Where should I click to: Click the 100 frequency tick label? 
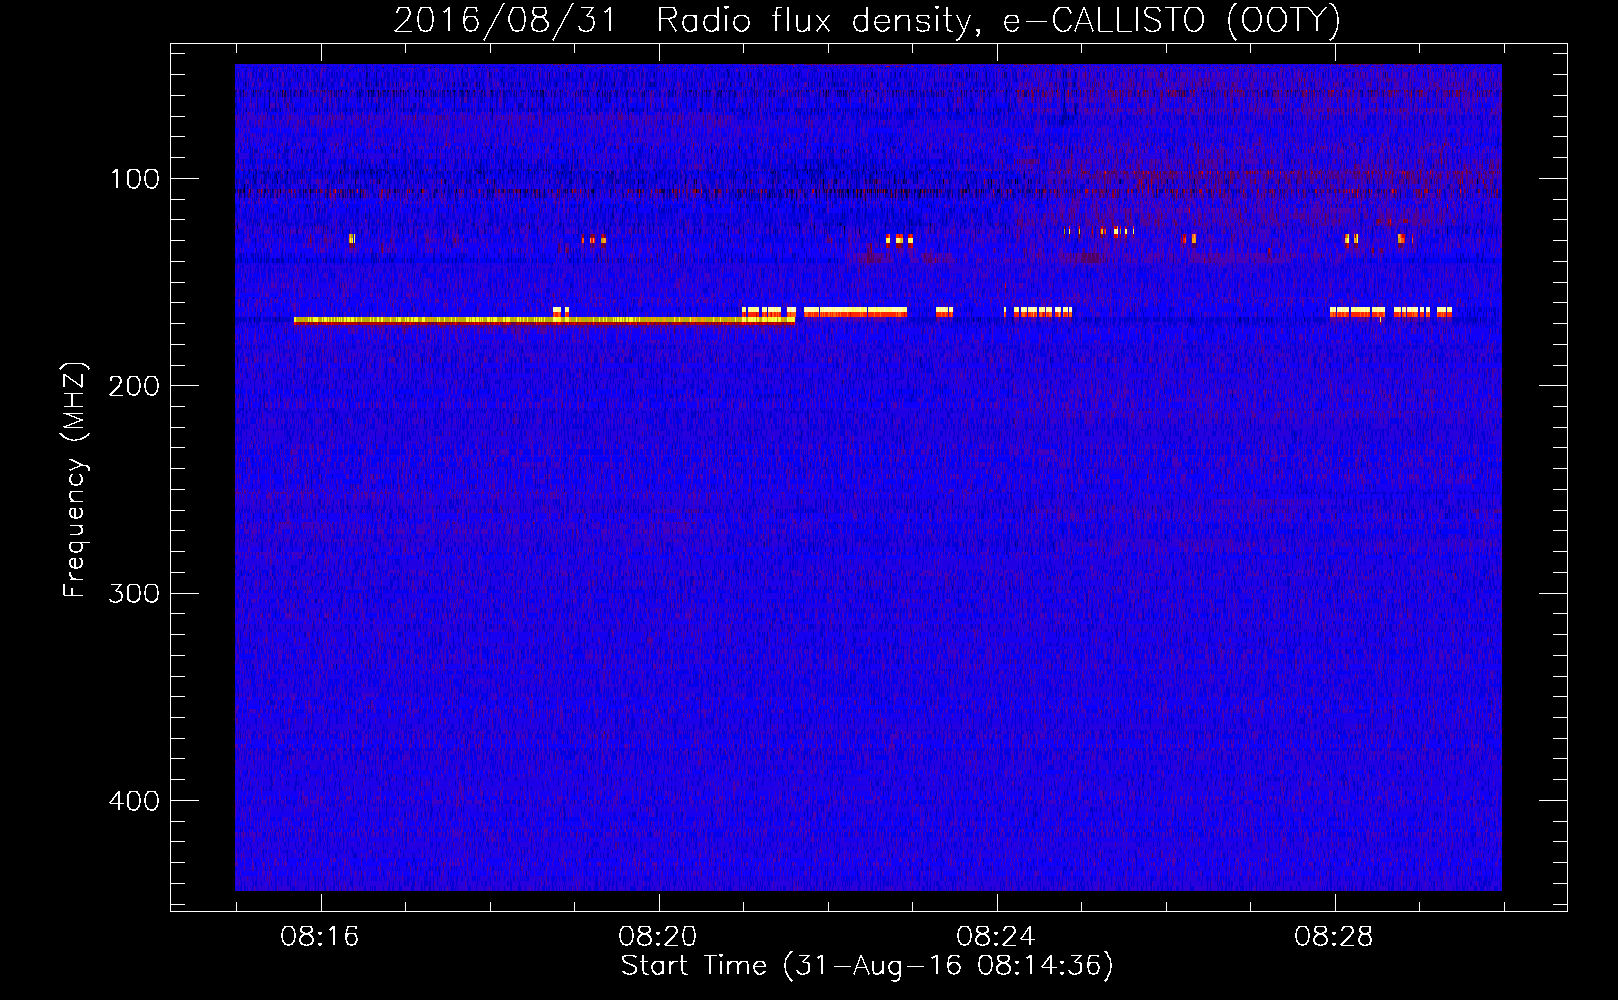[x=135, y=179]
